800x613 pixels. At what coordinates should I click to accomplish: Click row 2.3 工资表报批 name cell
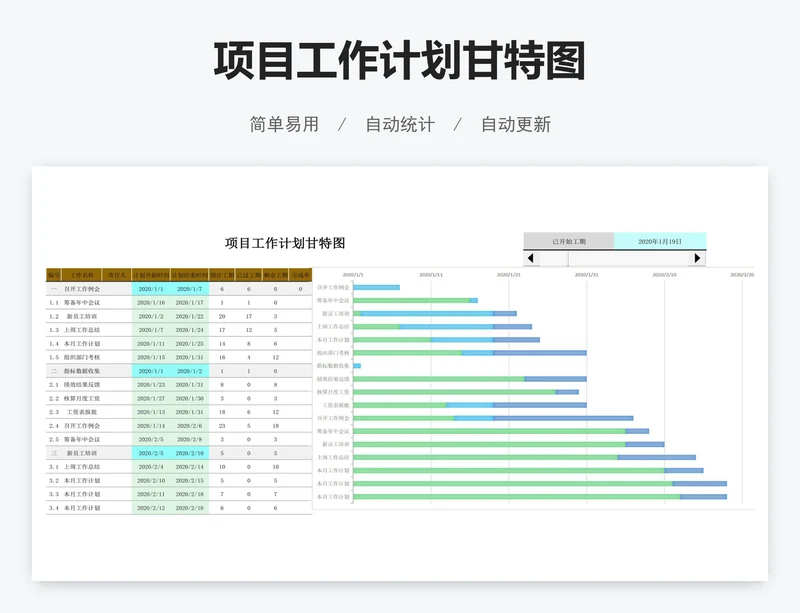pyautogui.click(x=82, y=412)
